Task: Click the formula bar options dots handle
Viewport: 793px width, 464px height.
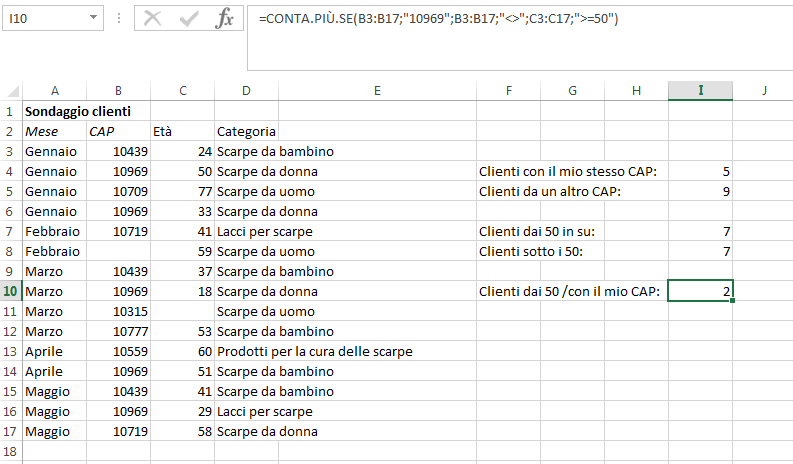Action: click(x=119, y=19)
